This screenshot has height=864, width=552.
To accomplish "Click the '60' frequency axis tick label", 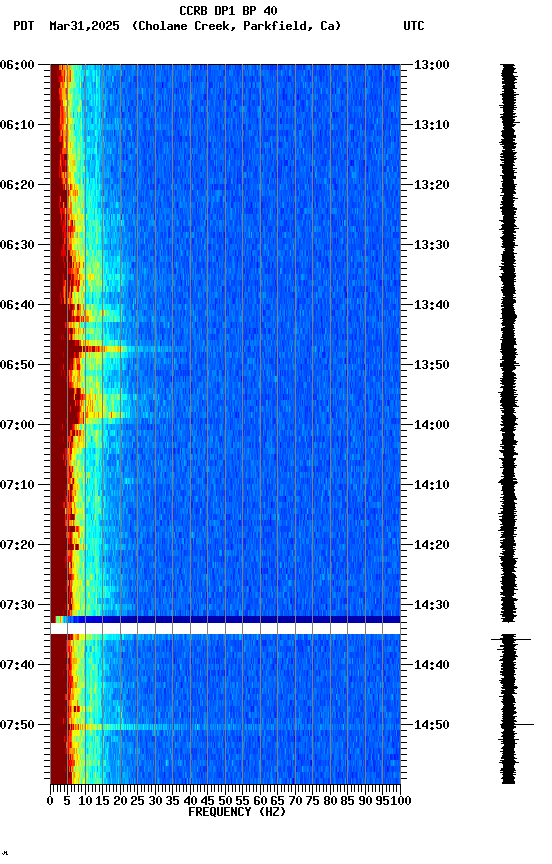I will 260,801.
